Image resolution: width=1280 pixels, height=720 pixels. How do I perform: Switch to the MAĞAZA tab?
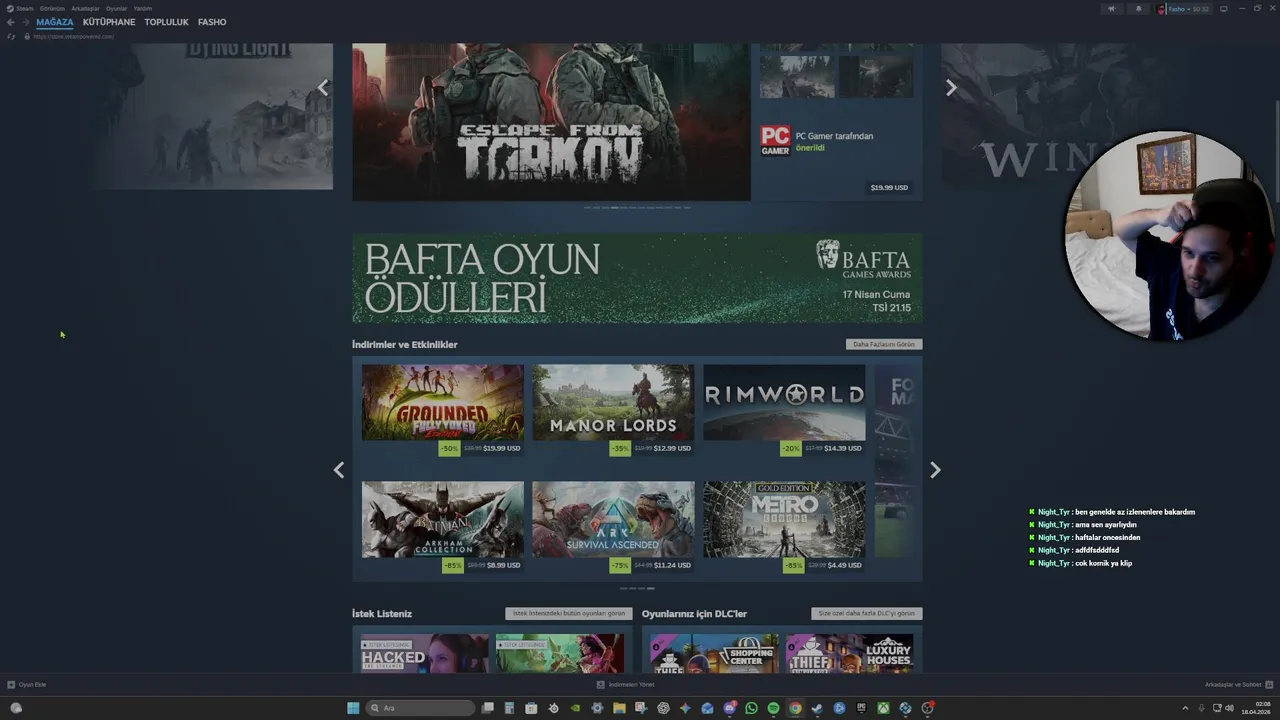click(x=55, y=22)
